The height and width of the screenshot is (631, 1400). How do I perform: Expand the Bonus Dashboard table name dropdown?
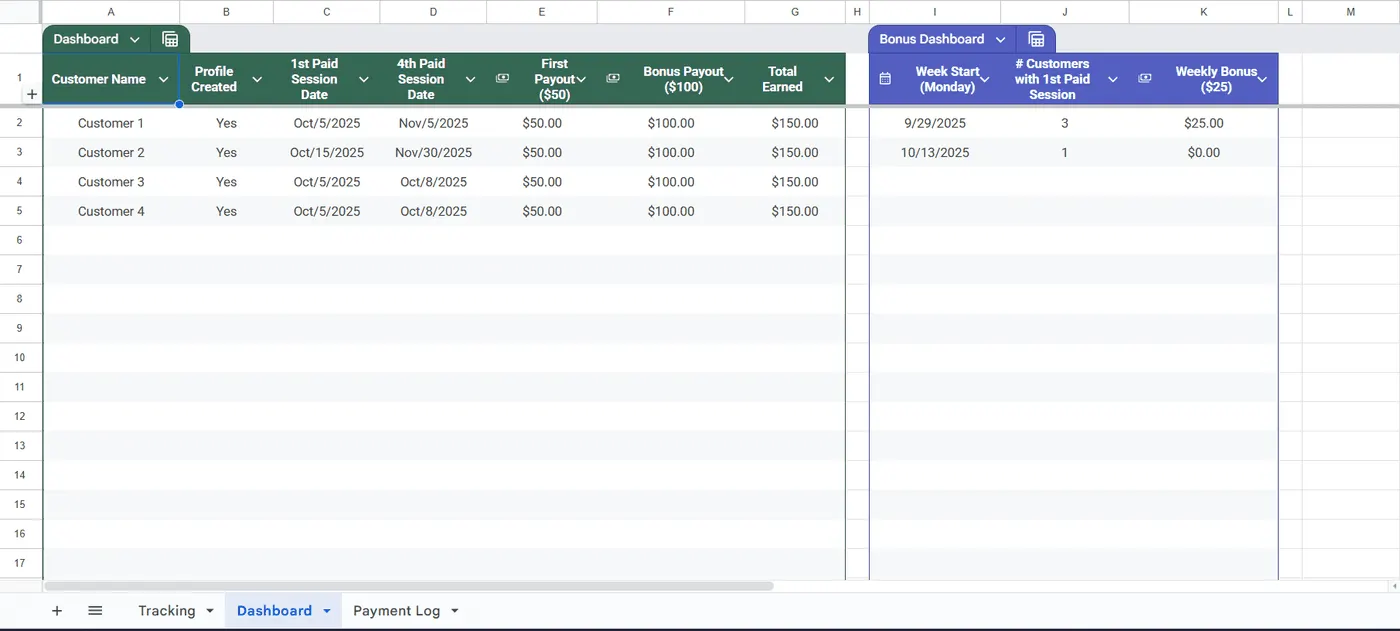click(1000, 39)
